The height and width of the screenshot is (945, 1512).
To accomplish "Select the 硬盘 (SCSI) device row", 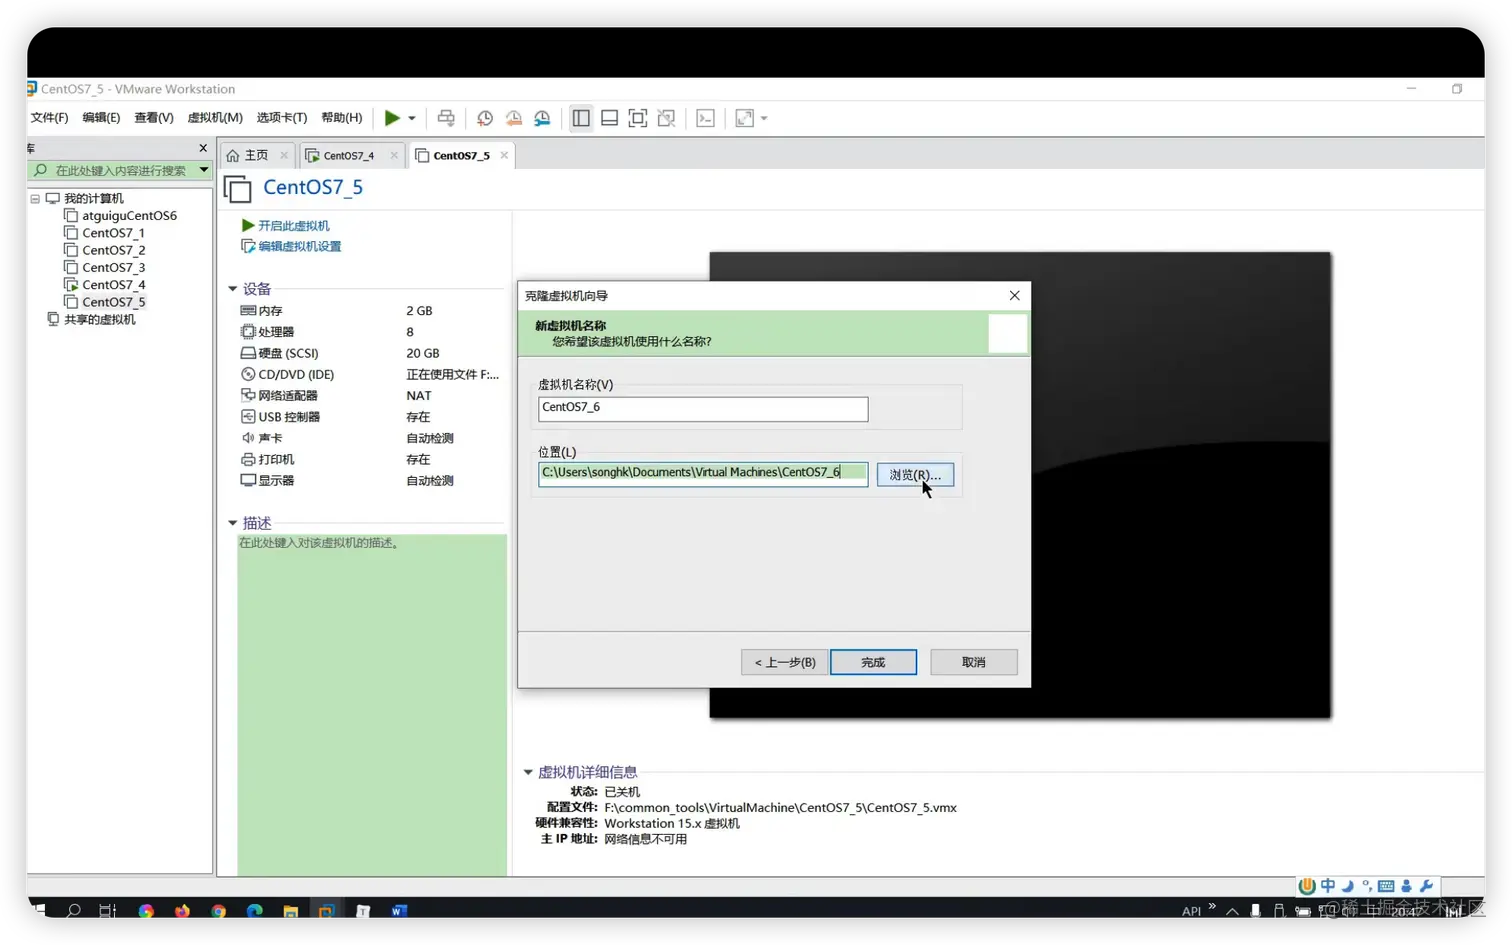I will click(x=370, y=353).
